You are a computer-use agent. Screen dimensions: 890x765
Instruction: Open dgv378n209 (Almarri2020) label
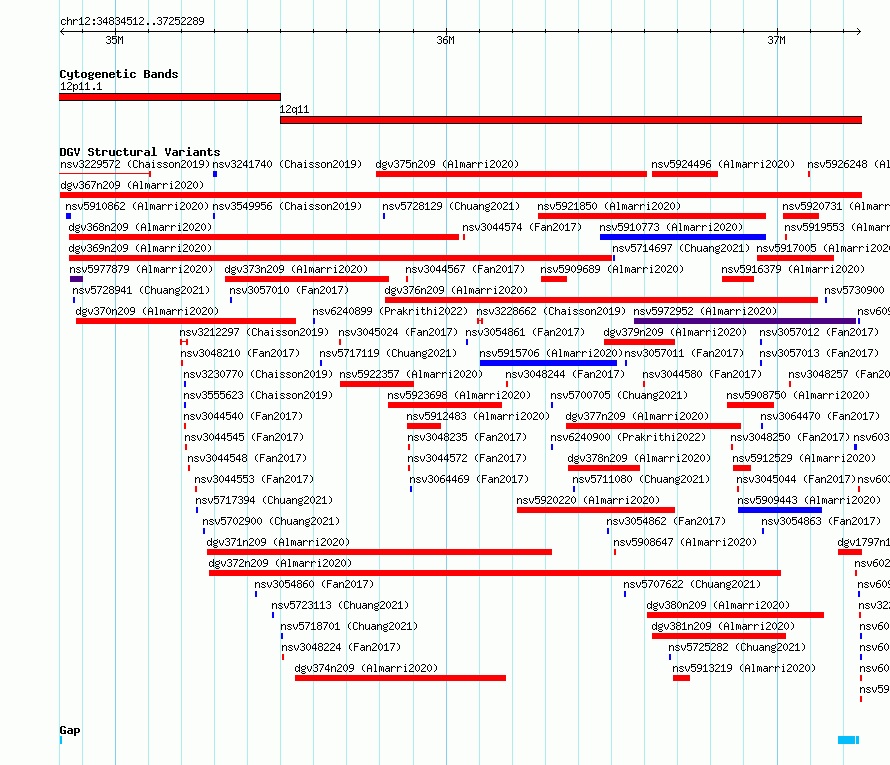click(x=639, y=458)
